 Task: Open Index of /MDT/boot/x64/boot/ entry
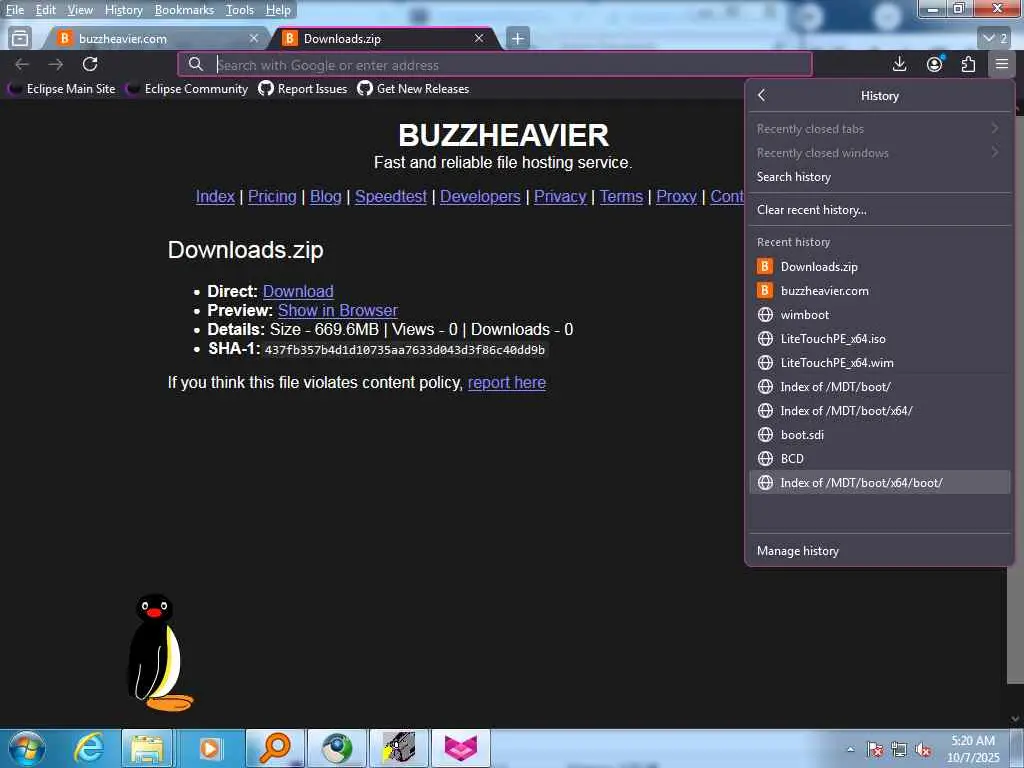pyautogui.click(x=879, y=483)
